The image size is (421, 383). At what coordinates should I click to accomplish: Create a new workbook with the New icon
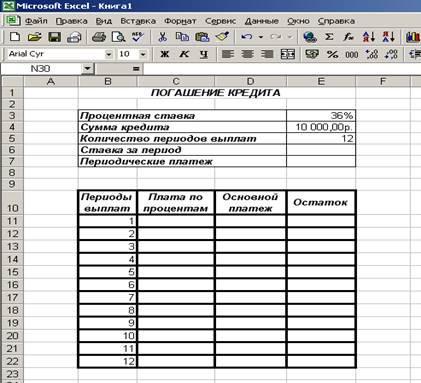pos(15,37)
